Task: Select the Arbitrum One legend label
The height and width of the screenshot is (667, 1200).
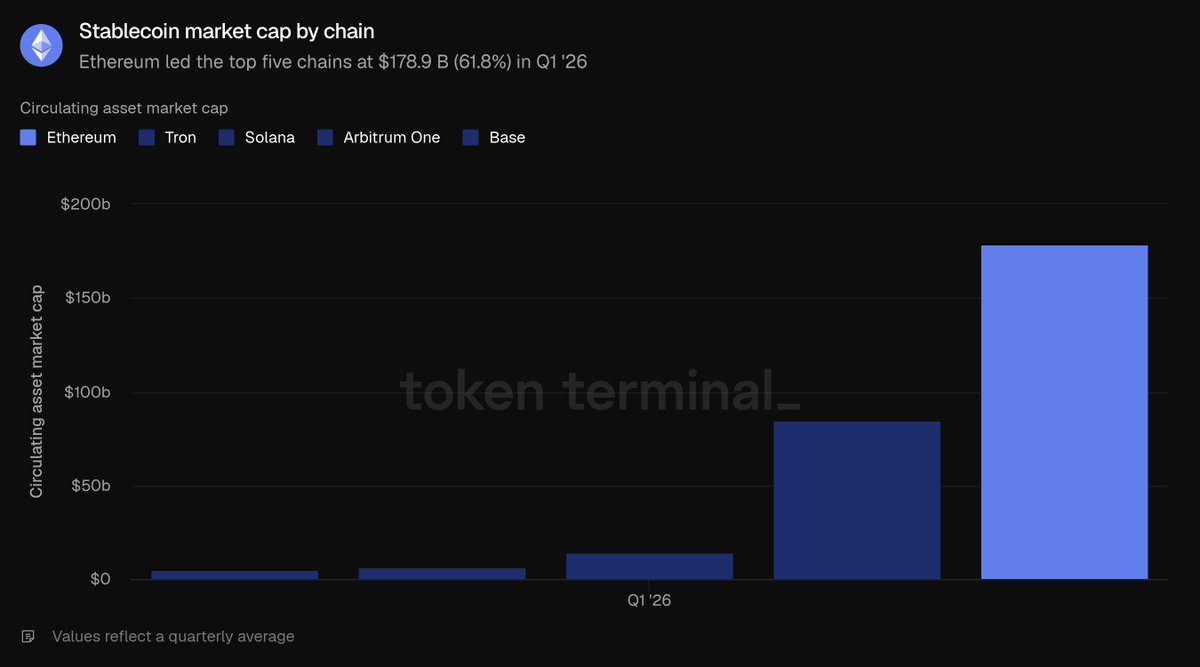Action: pos(392,138)
